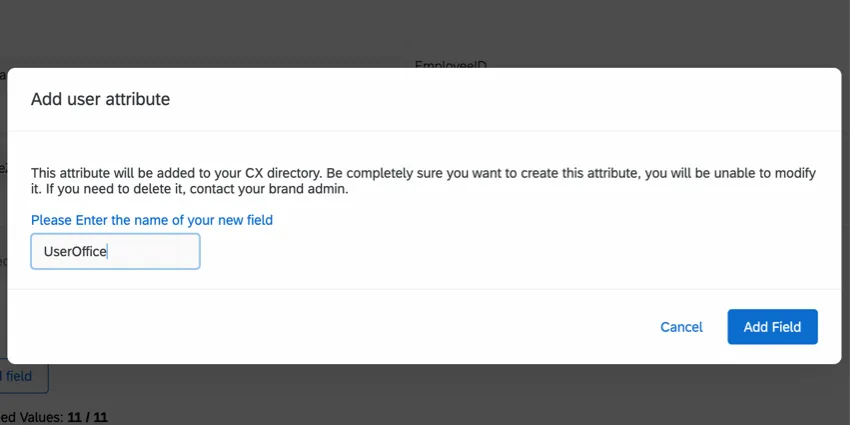
Task: Click the Add Field button
Action: tap(772, 327)
